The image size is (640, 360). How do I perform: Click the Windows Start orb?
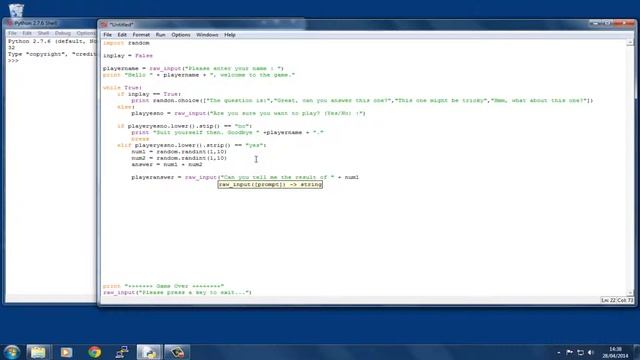[x=11, y=352]
